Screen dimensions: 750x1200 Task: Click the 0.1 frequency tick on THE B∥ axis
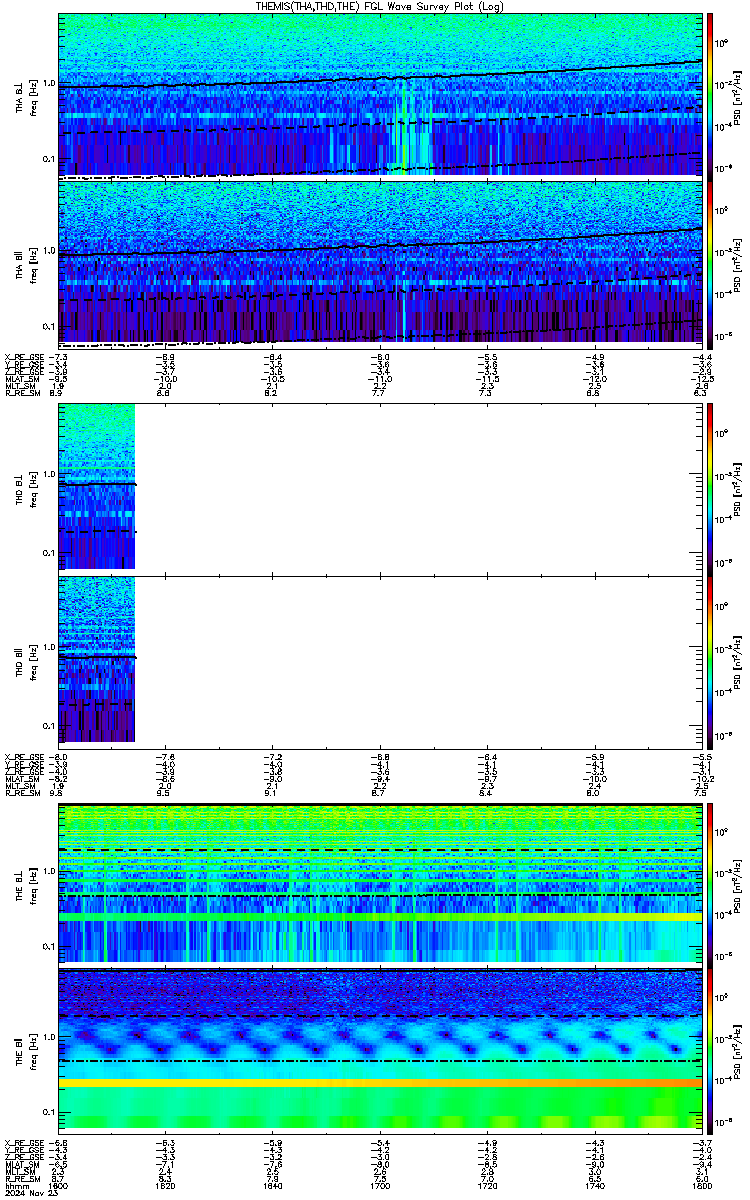[x=49, y=1112]
